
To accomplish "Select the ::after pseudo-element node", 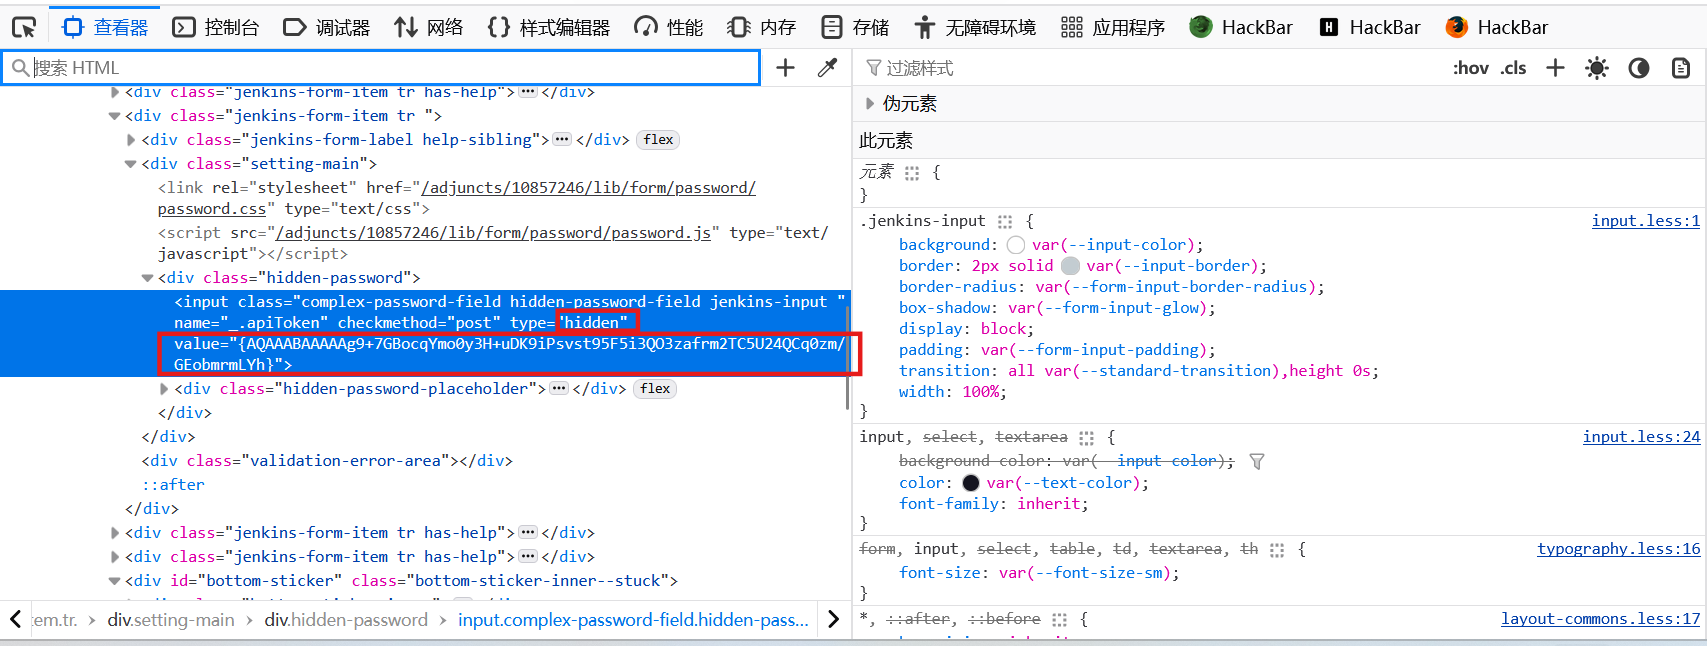I will tap(173, 485).
